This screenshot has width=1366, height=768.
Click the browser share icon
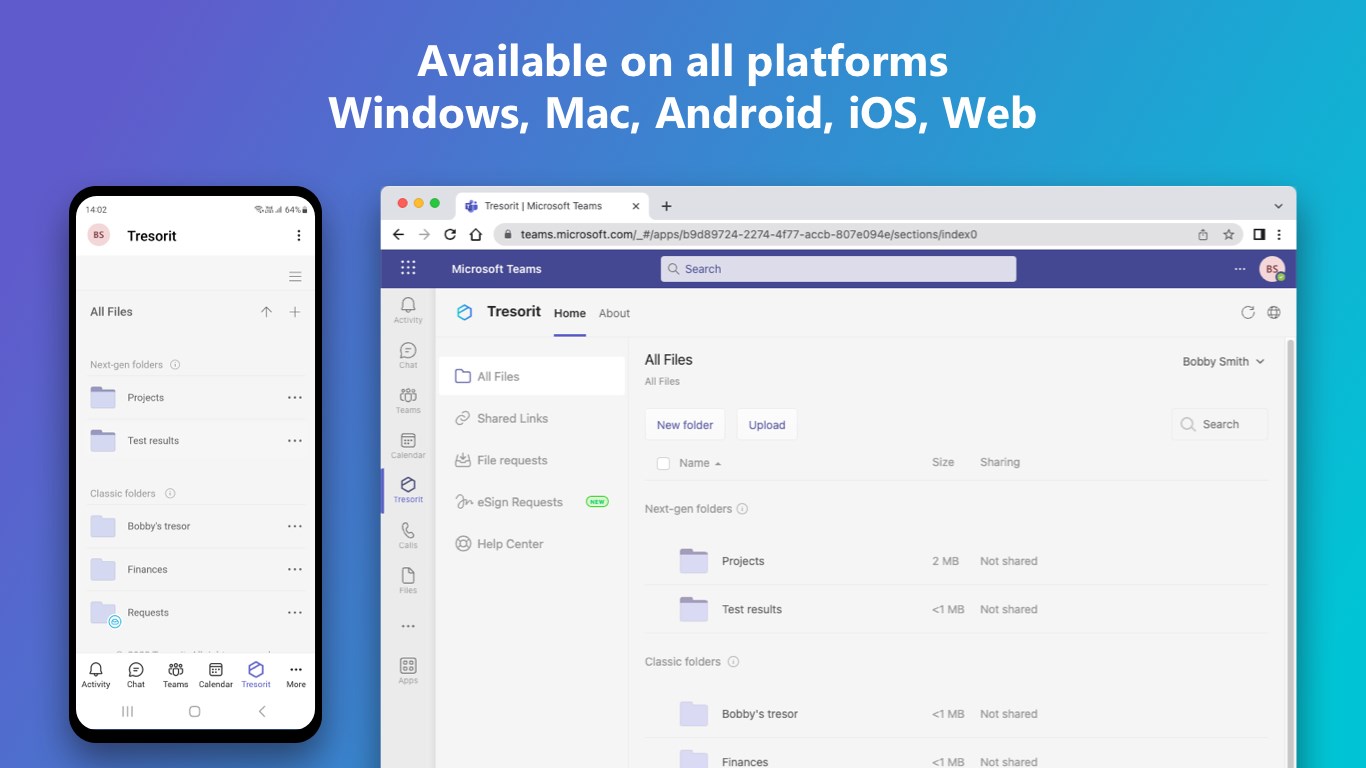tap(1203, 235)
